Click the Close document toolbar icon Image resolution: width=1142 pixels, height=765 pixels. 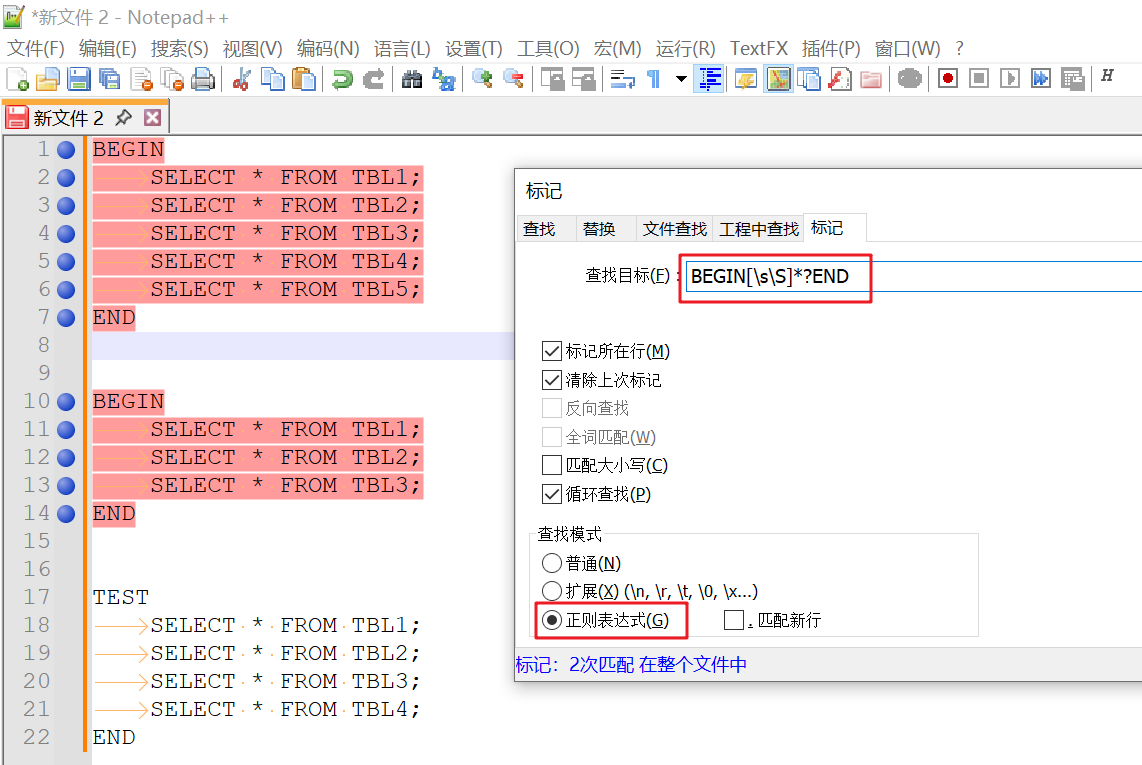(141, 79)
